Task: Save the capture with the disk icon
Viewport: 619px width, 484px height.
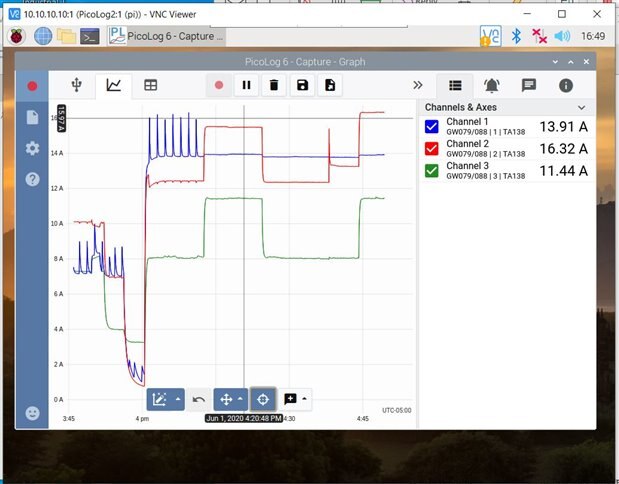Action: [x=302, y=86]
